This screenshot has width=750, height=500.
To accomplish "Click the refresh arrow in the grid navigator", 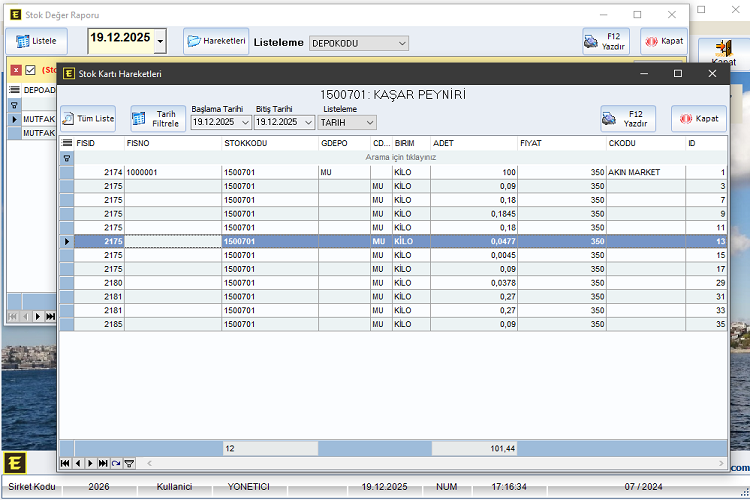I will click(116, 463).
